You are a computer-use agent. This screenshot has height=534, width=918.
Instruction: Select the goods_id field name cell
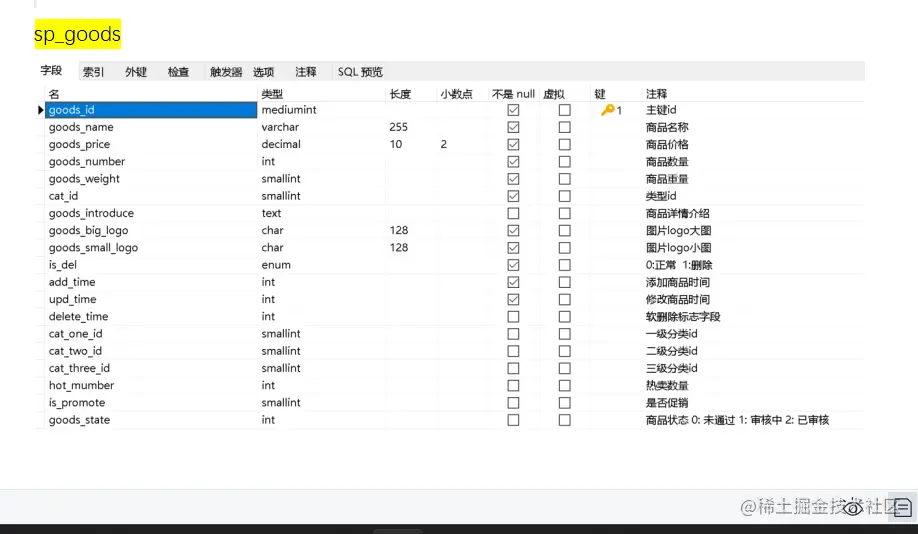pos(151,109)
